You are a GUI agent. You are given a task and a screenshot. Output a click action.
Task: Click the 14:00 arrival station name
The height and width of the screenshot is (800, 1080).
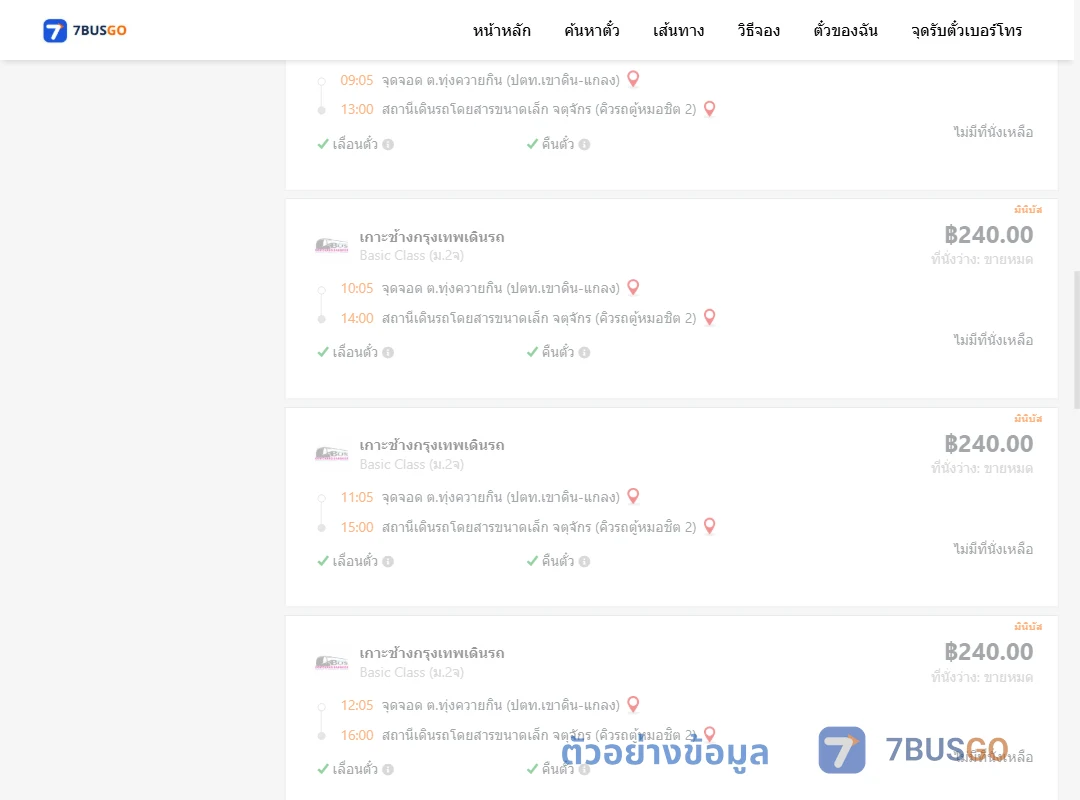point(539,318)
